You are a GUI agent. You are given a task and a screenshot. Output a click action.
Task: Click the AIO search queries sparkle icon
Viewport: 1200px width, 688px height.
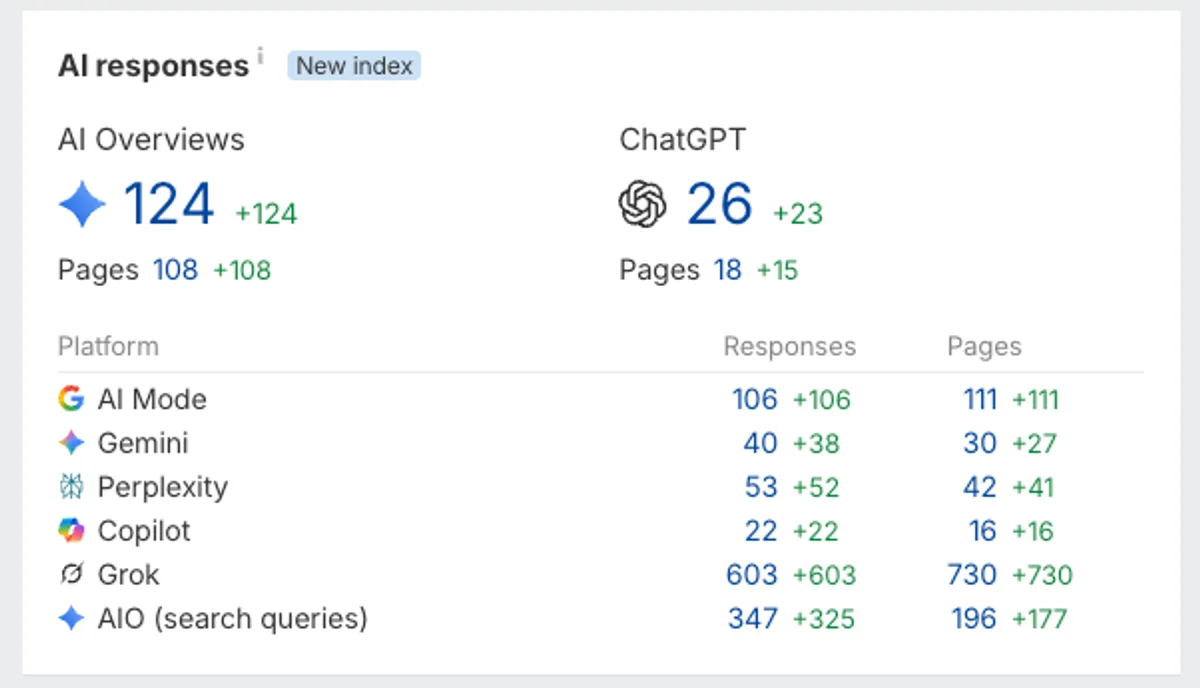71,619
